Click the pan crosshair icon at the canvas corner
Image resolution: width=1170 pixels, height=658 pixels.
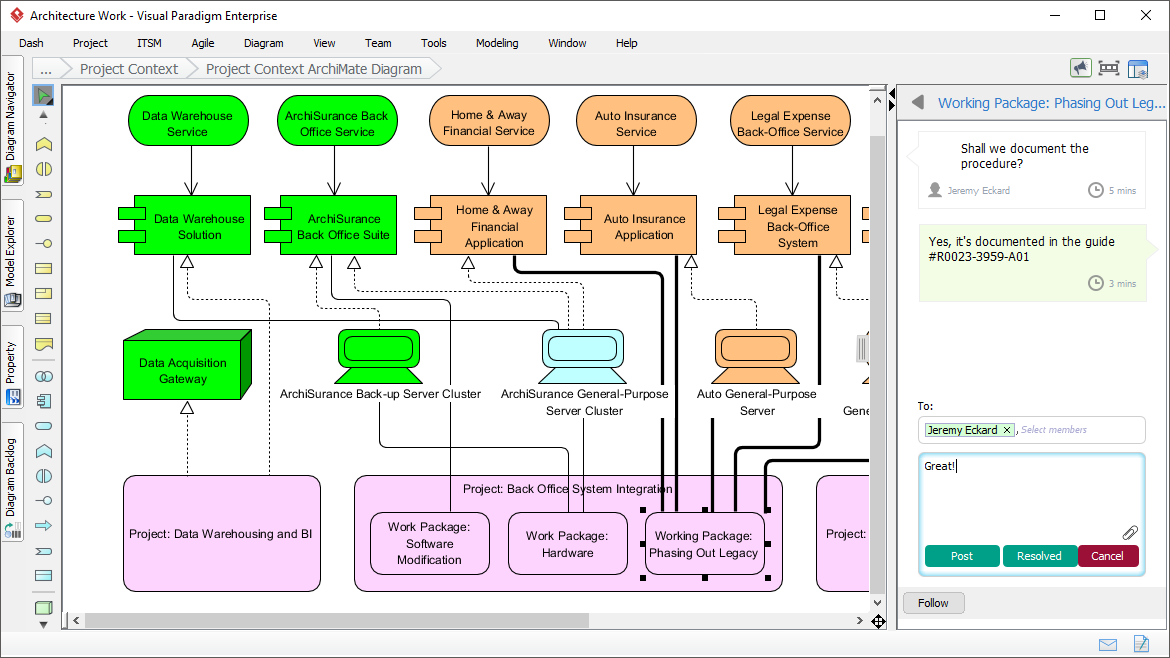click(878, 622)
